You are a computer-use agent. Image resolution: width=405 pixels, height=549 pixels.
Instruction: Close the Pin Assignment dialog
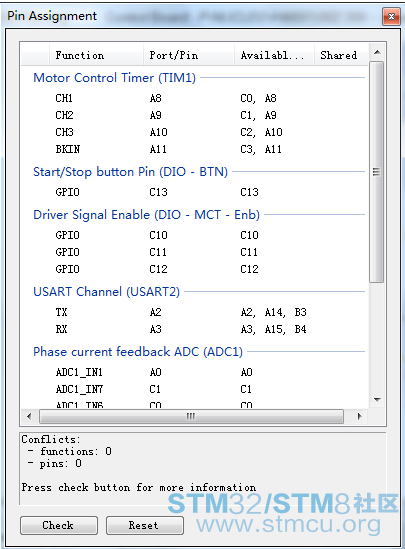pos(391,16)
